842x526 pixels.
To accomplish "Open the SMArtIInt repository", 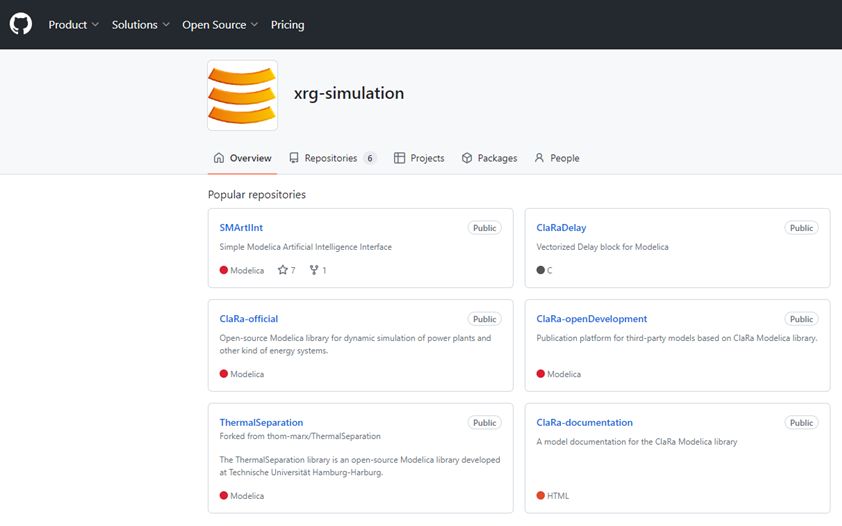I will click(241, 228).
